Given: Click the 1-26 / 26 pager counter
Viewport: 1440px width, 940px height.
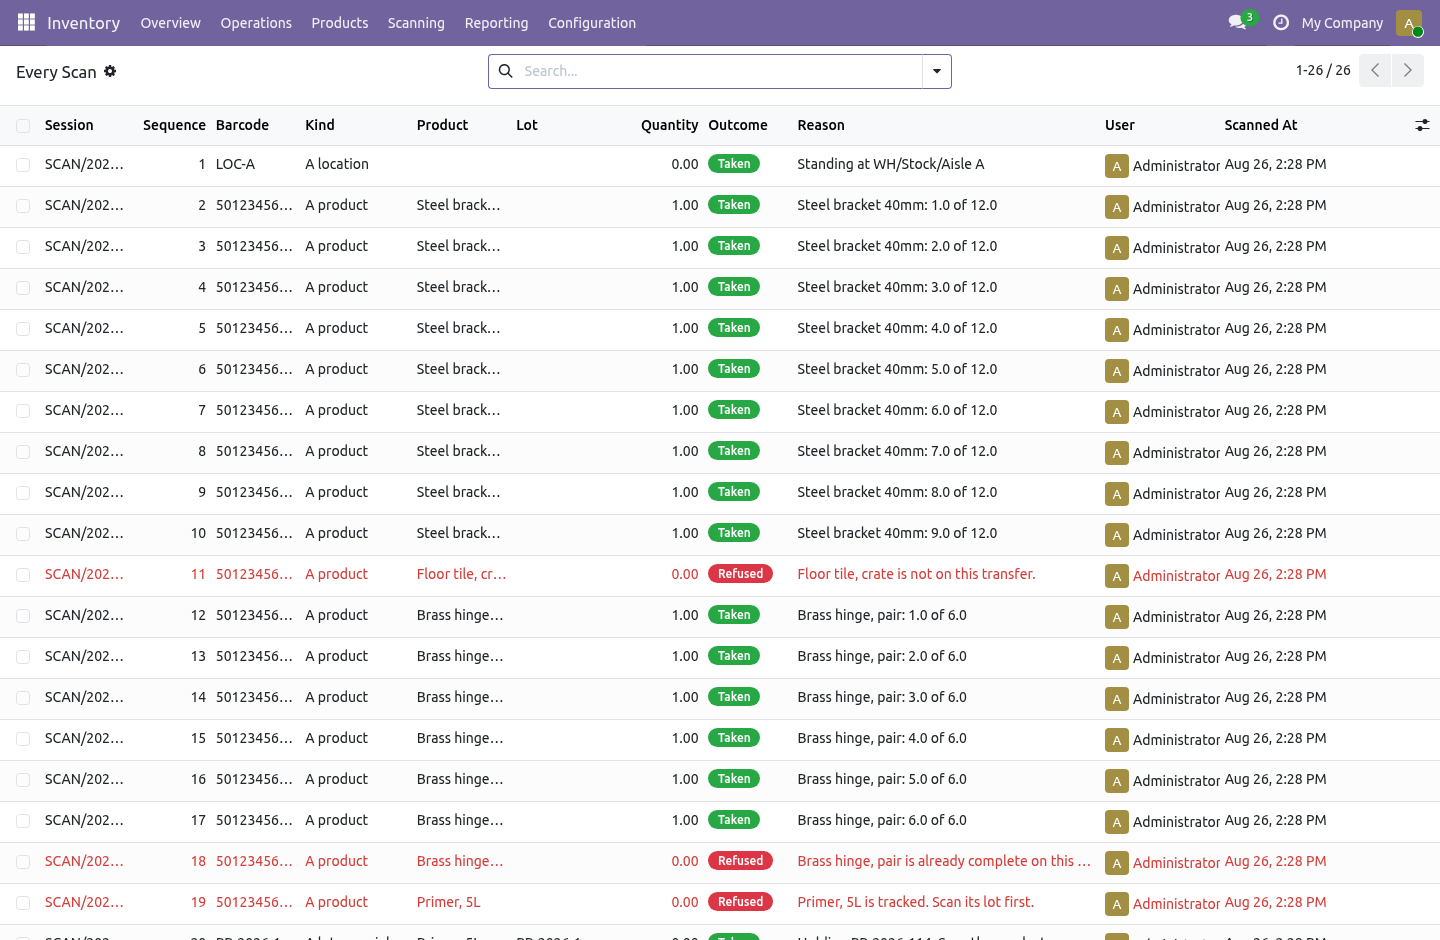Looking at the screenshot, I should click(x=1323, y=70).
